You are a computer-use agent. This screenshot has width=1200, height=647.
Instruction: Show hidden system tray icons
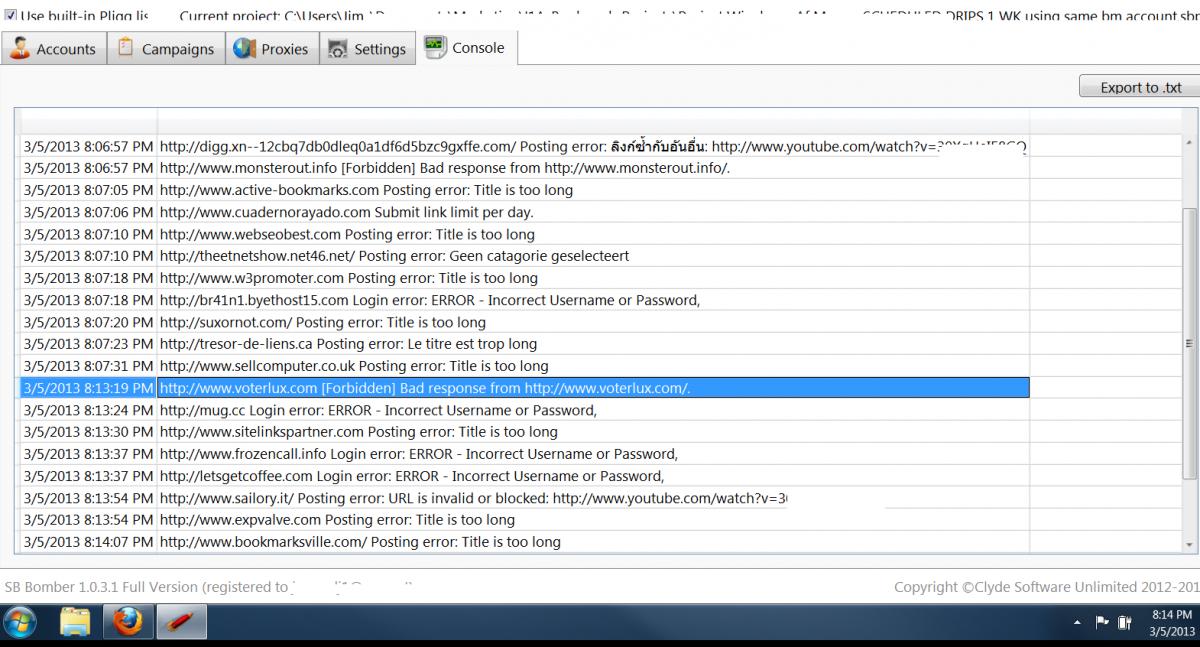[x=1077, y=623]
